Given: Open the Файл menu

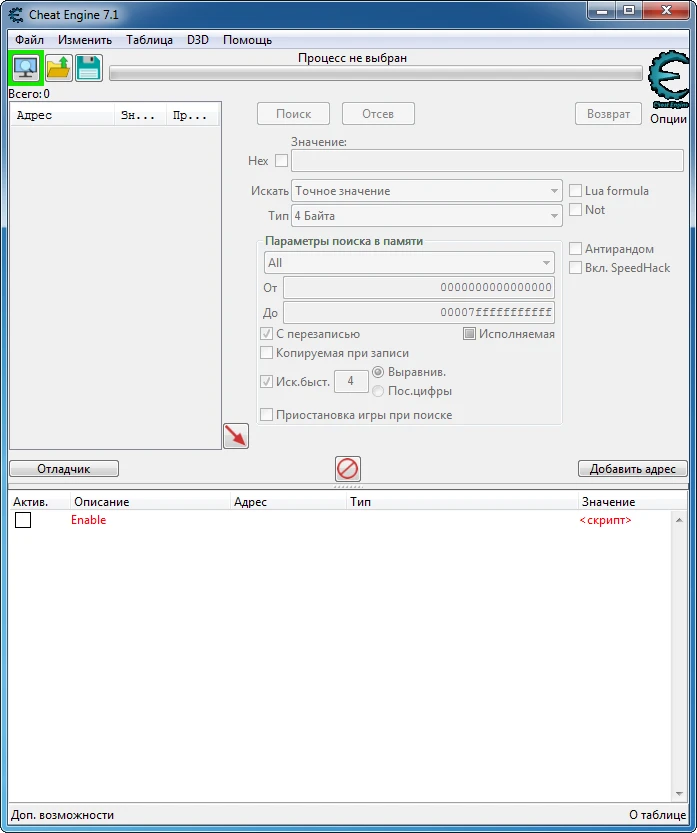Looking at the screenshot, I should (x=29, y=40).
